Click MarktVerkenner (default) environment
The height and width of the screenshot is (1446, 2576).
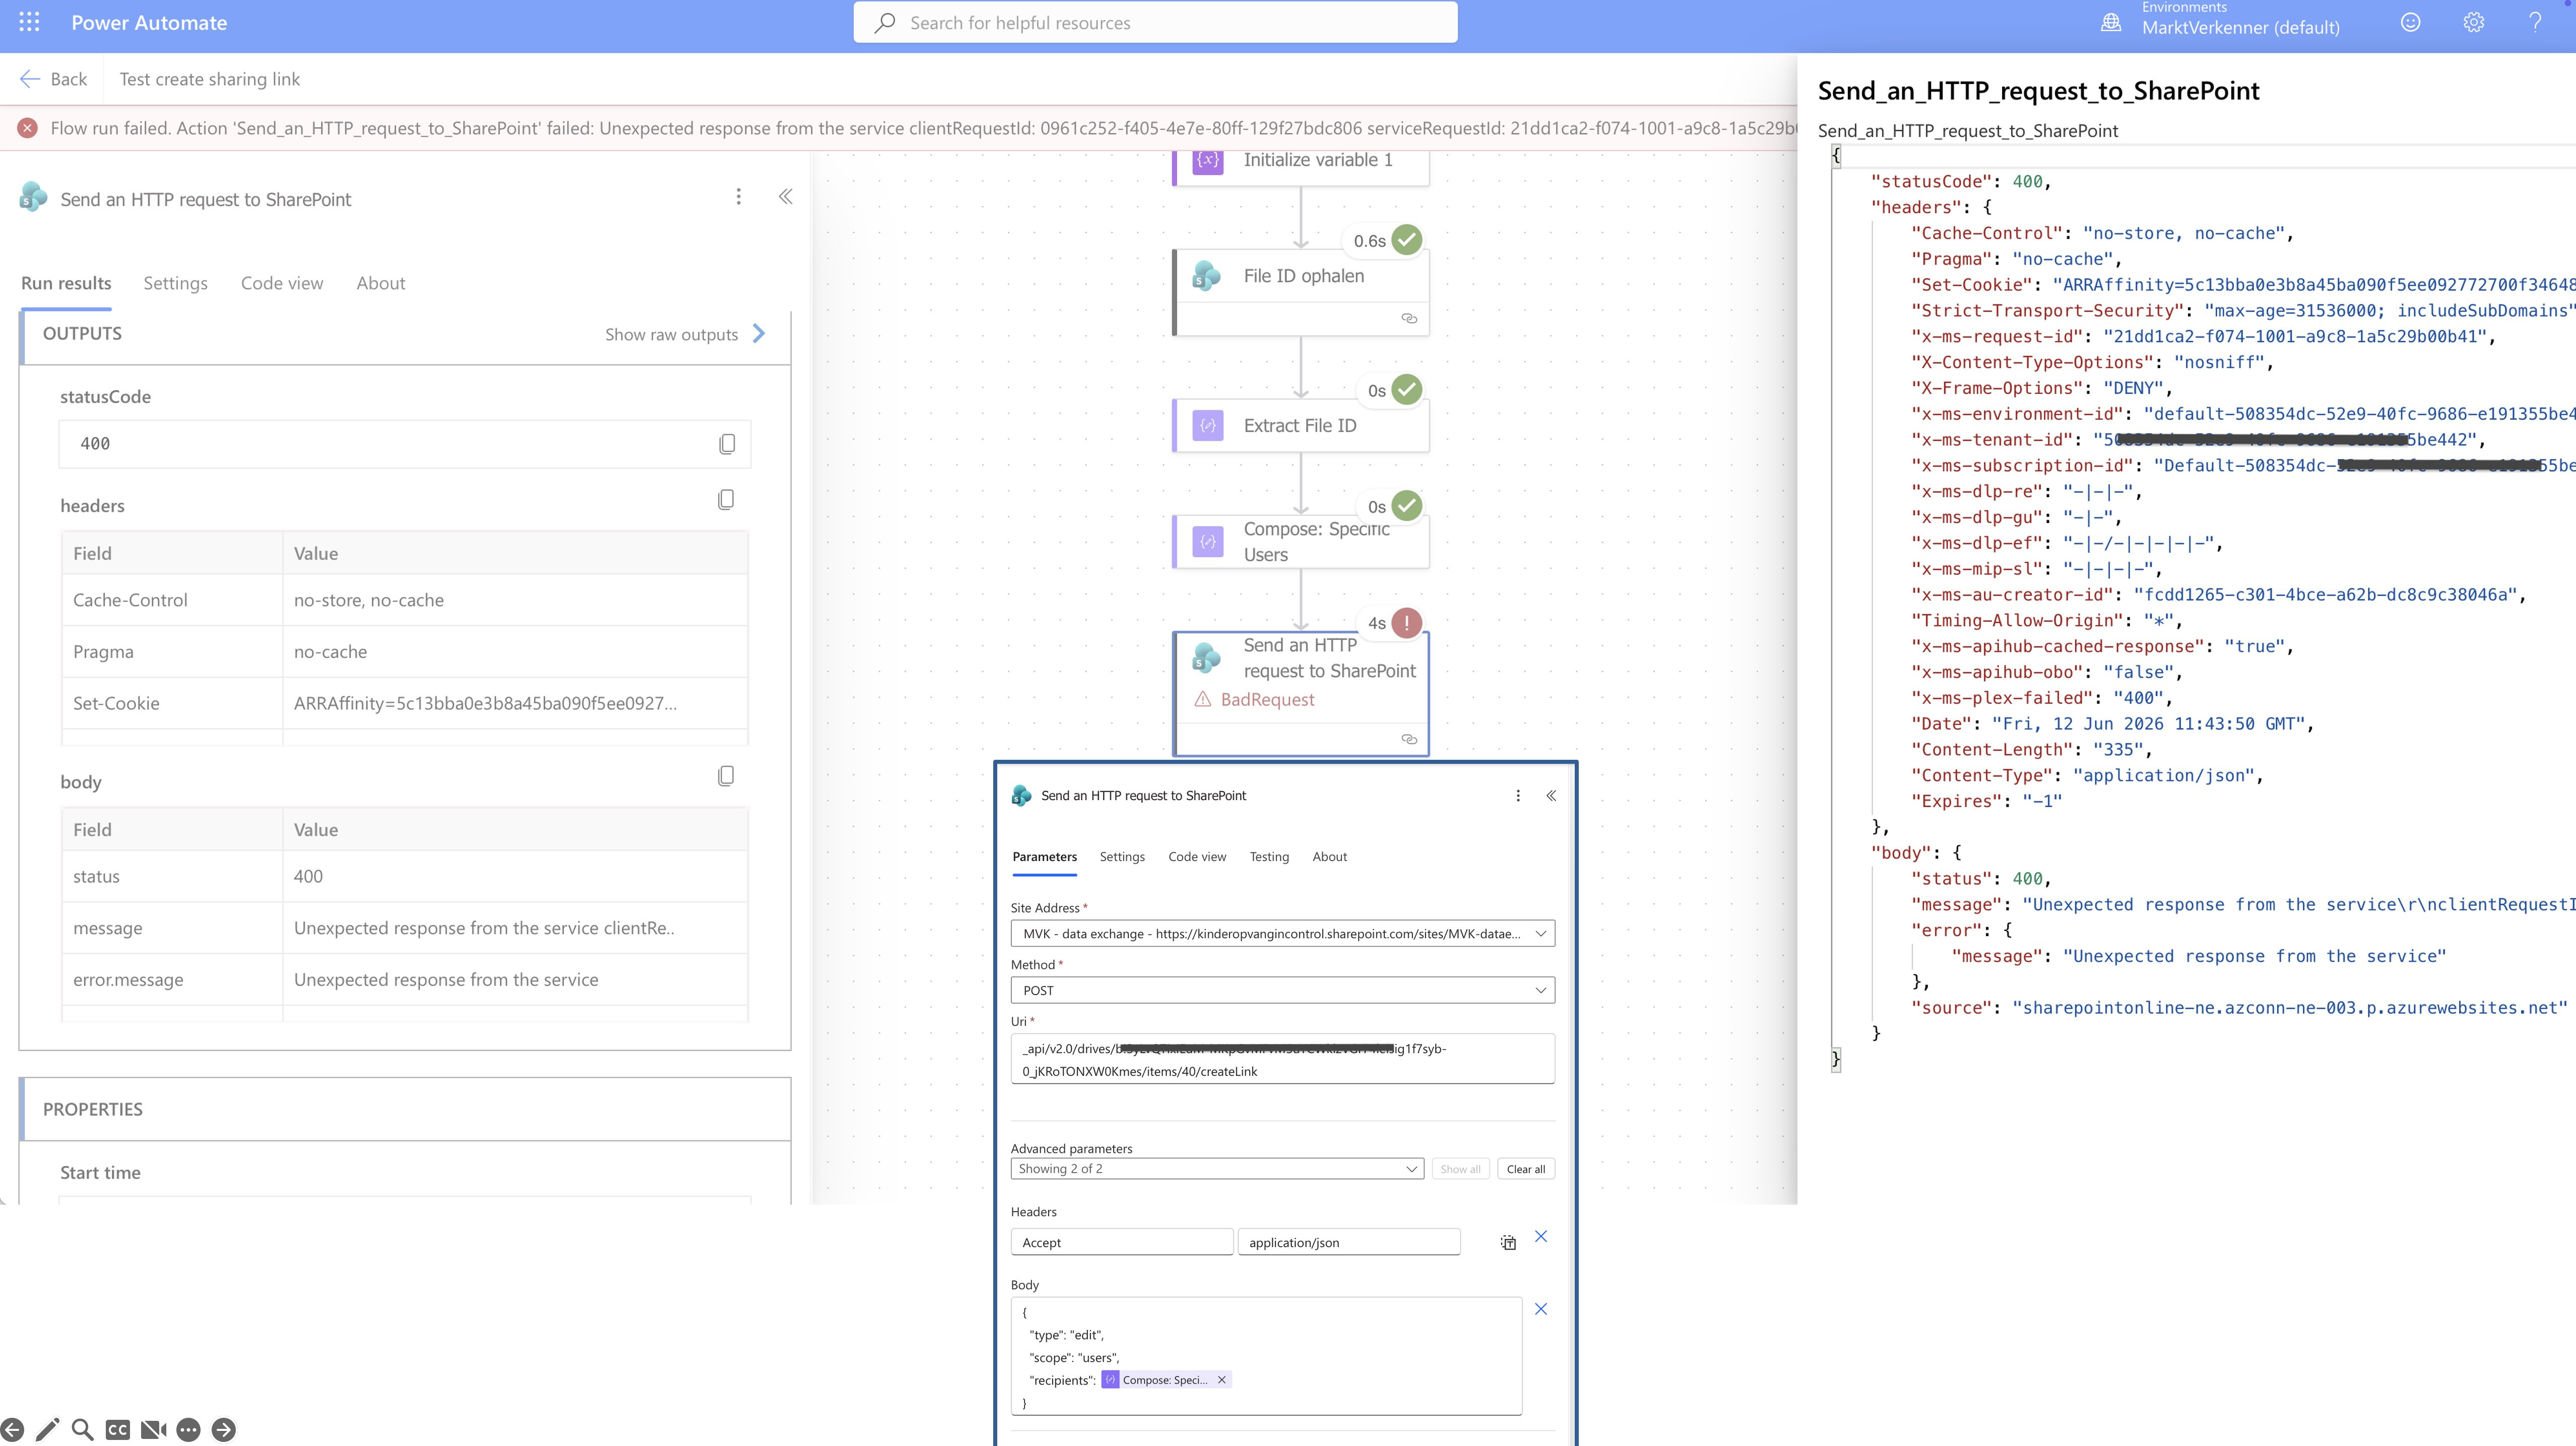click(2240, 28)
